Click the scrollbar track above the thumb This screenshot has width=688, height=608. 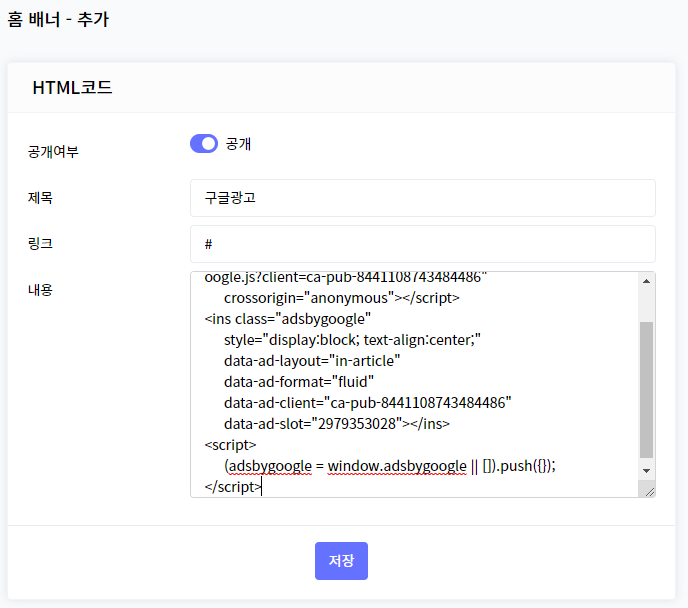pyautogui.click(x=646, y=304)
